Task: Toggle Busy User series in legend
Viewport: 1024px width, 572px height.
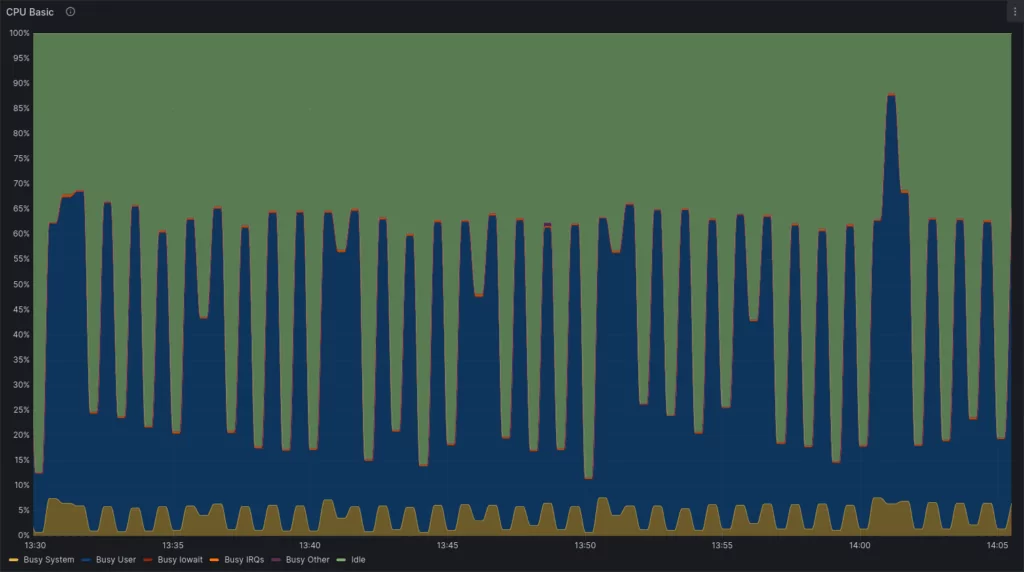Action: [x=116, y=560]
